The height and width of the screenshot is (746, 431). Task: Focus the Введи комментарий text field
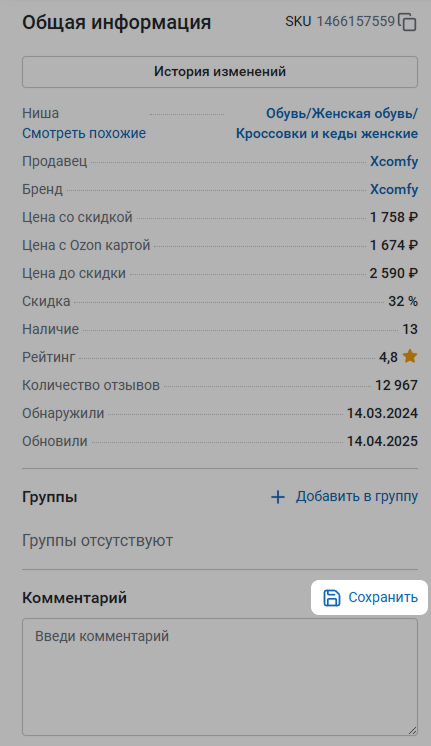[220, 677]
